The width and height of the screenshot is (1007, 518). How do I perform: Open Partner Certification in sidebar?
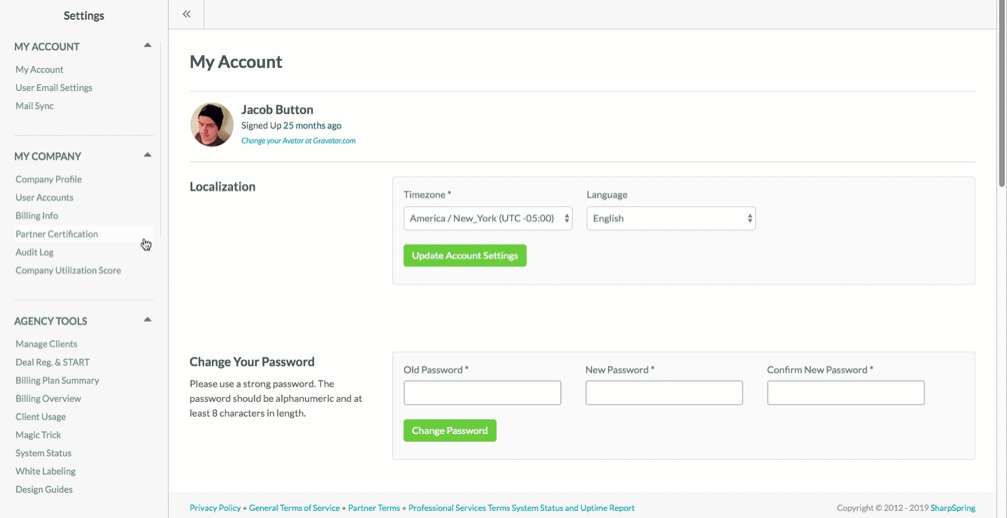tap(57, 234)
